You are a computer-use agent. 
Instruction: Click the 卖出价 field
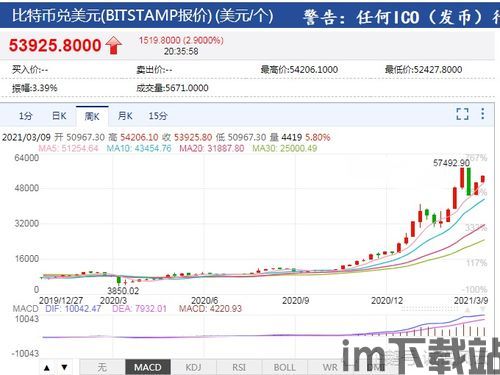[x=154, y=70]
